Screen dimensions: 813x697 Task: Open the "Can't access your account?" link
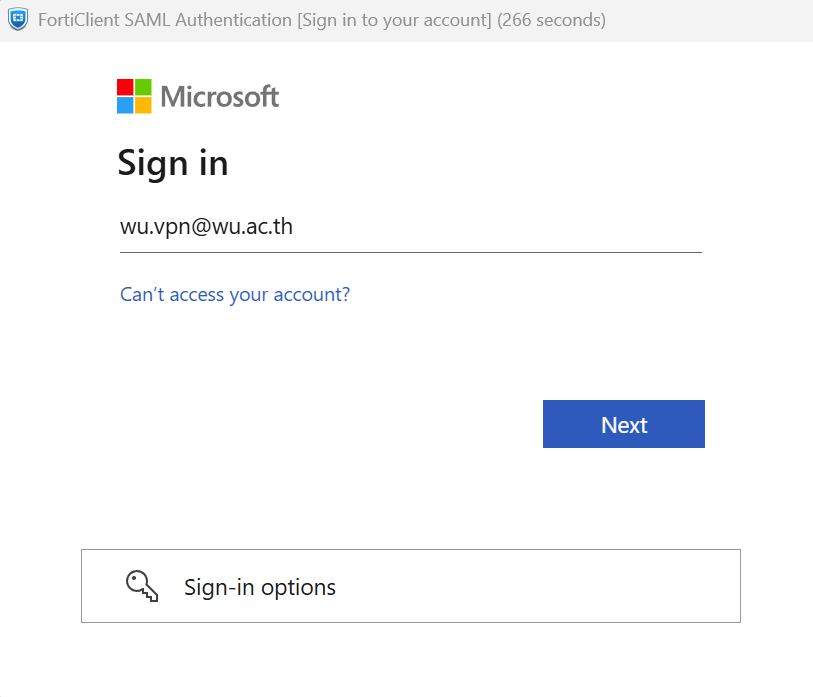coord(235,294)
